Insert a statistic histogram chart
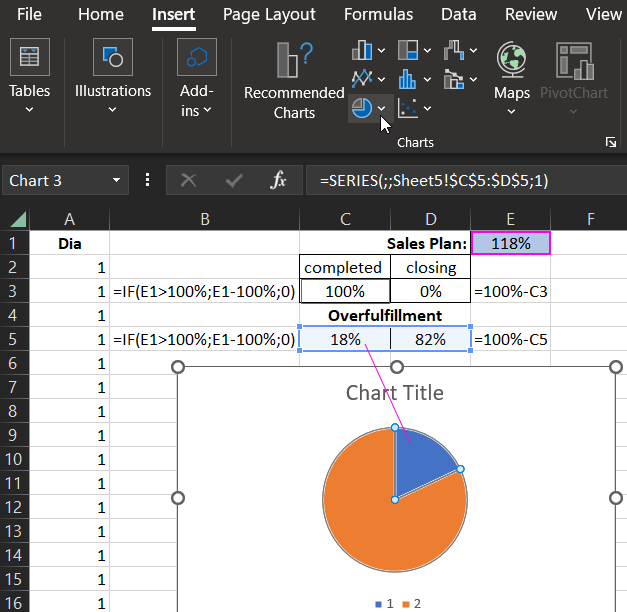The image size is (627, 612). pos(408,78)
